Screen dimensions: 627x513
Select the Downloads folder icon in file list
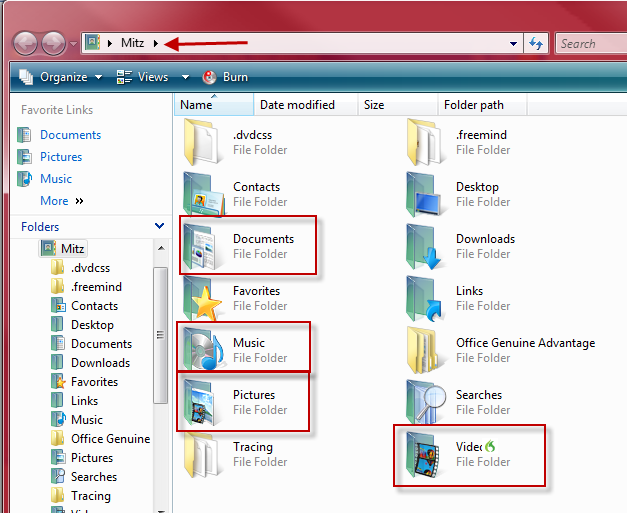[x=424, y=246]
